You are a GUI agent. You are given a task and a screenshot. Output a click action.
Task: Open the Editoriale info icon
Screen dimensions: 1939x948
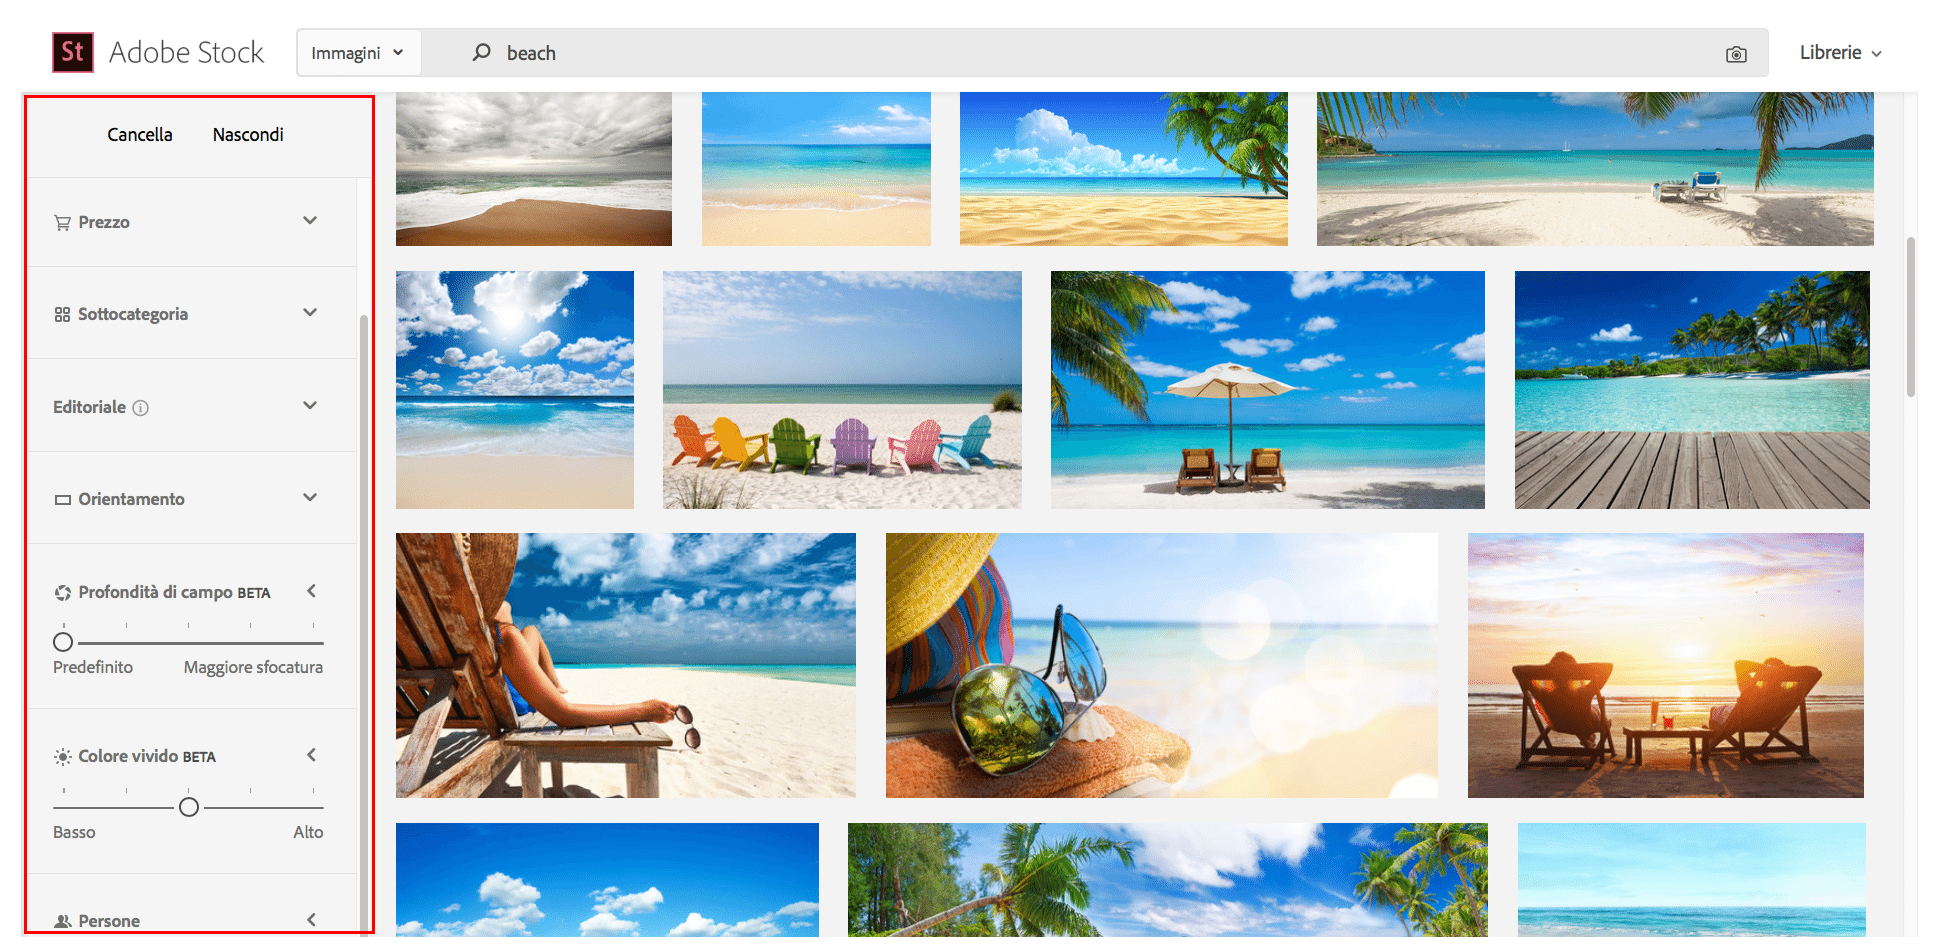[141, 408]
